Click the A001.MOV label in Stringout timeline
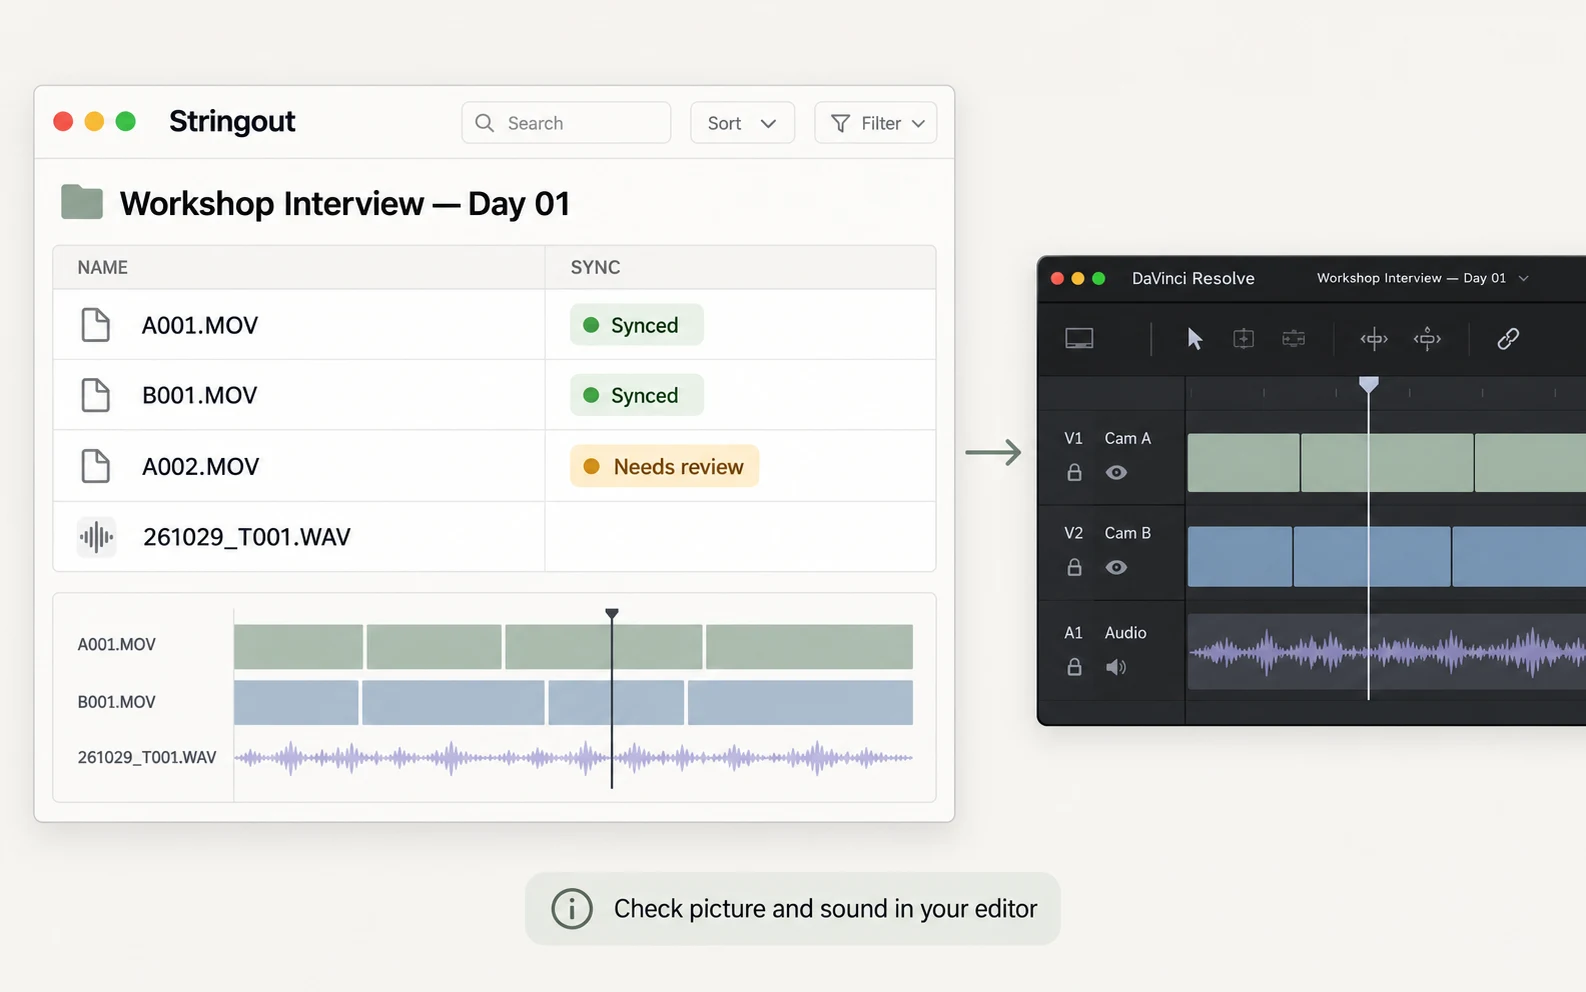This screenshot has height=992, width=1586. tap(117, 645)
